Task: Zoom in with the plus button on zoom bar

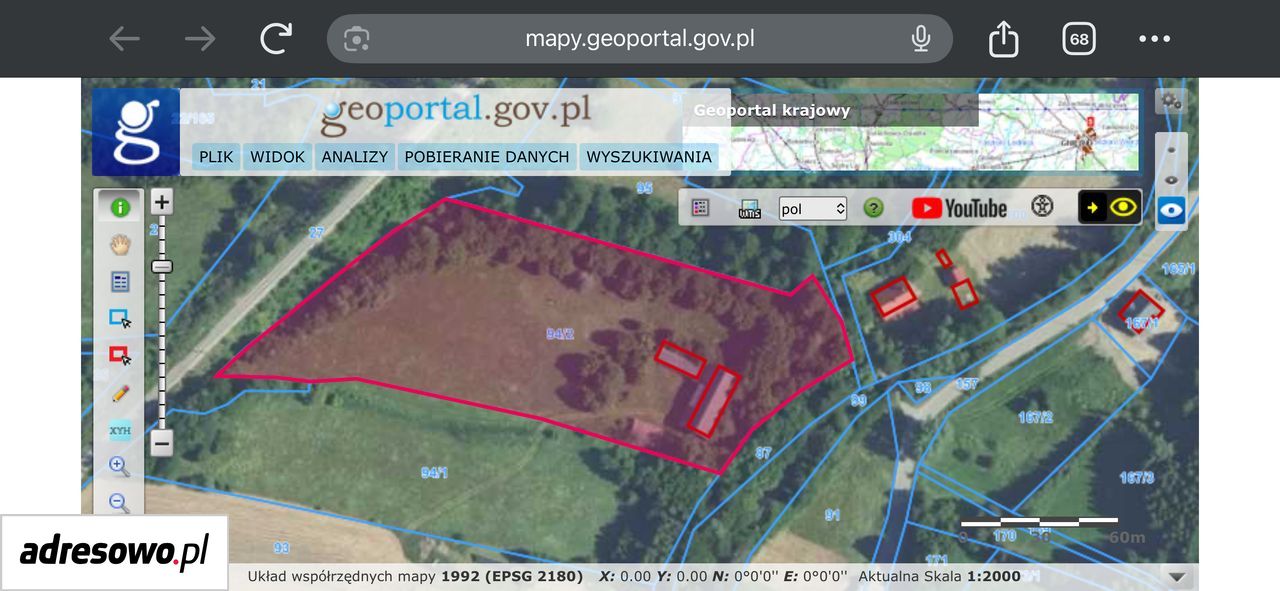Action: click(162, 202)
